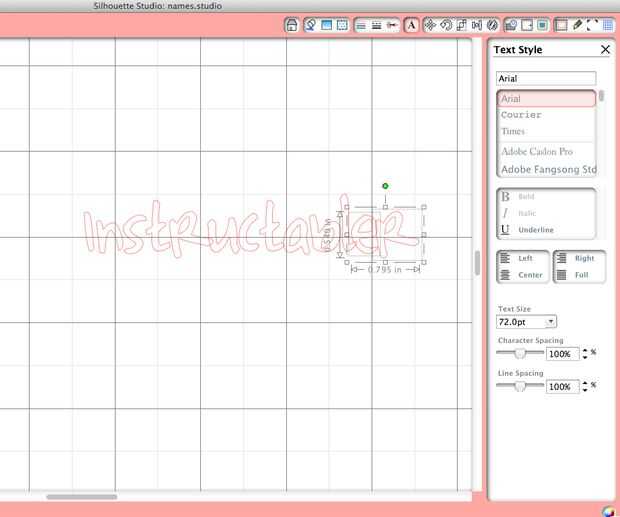Increase Character Spacing with the up arrow
620x517 pixels.
pos(585,350)
